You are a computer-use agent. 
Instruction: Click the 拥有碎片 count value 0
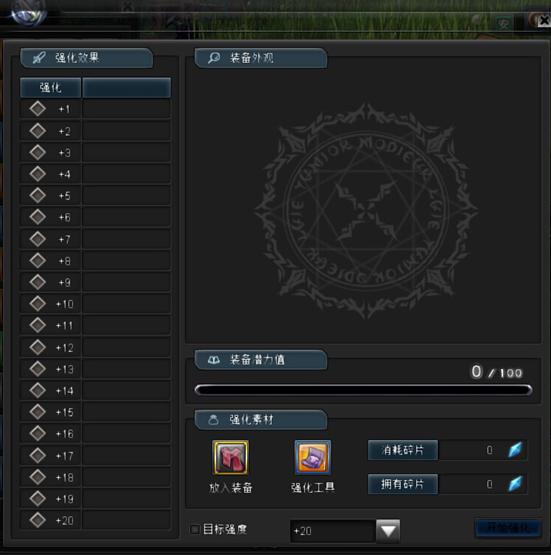(x=489, y=484)
